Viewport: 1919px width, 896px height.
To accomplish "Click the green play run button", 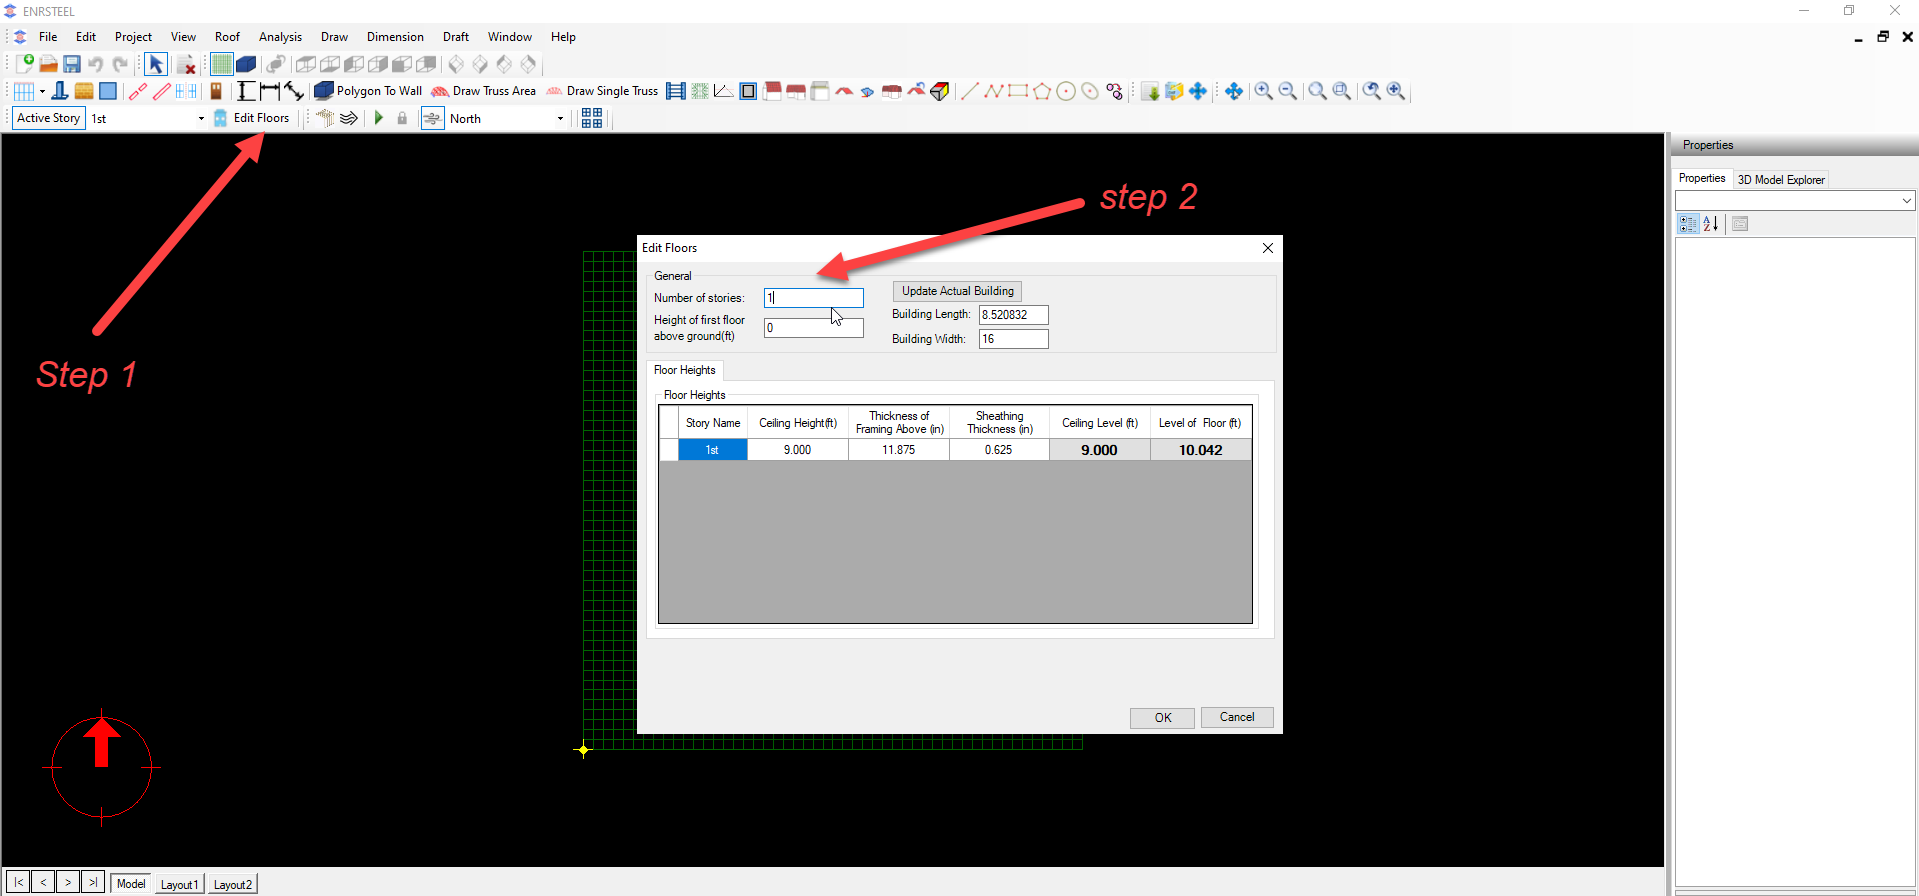I will pos(379,118).
